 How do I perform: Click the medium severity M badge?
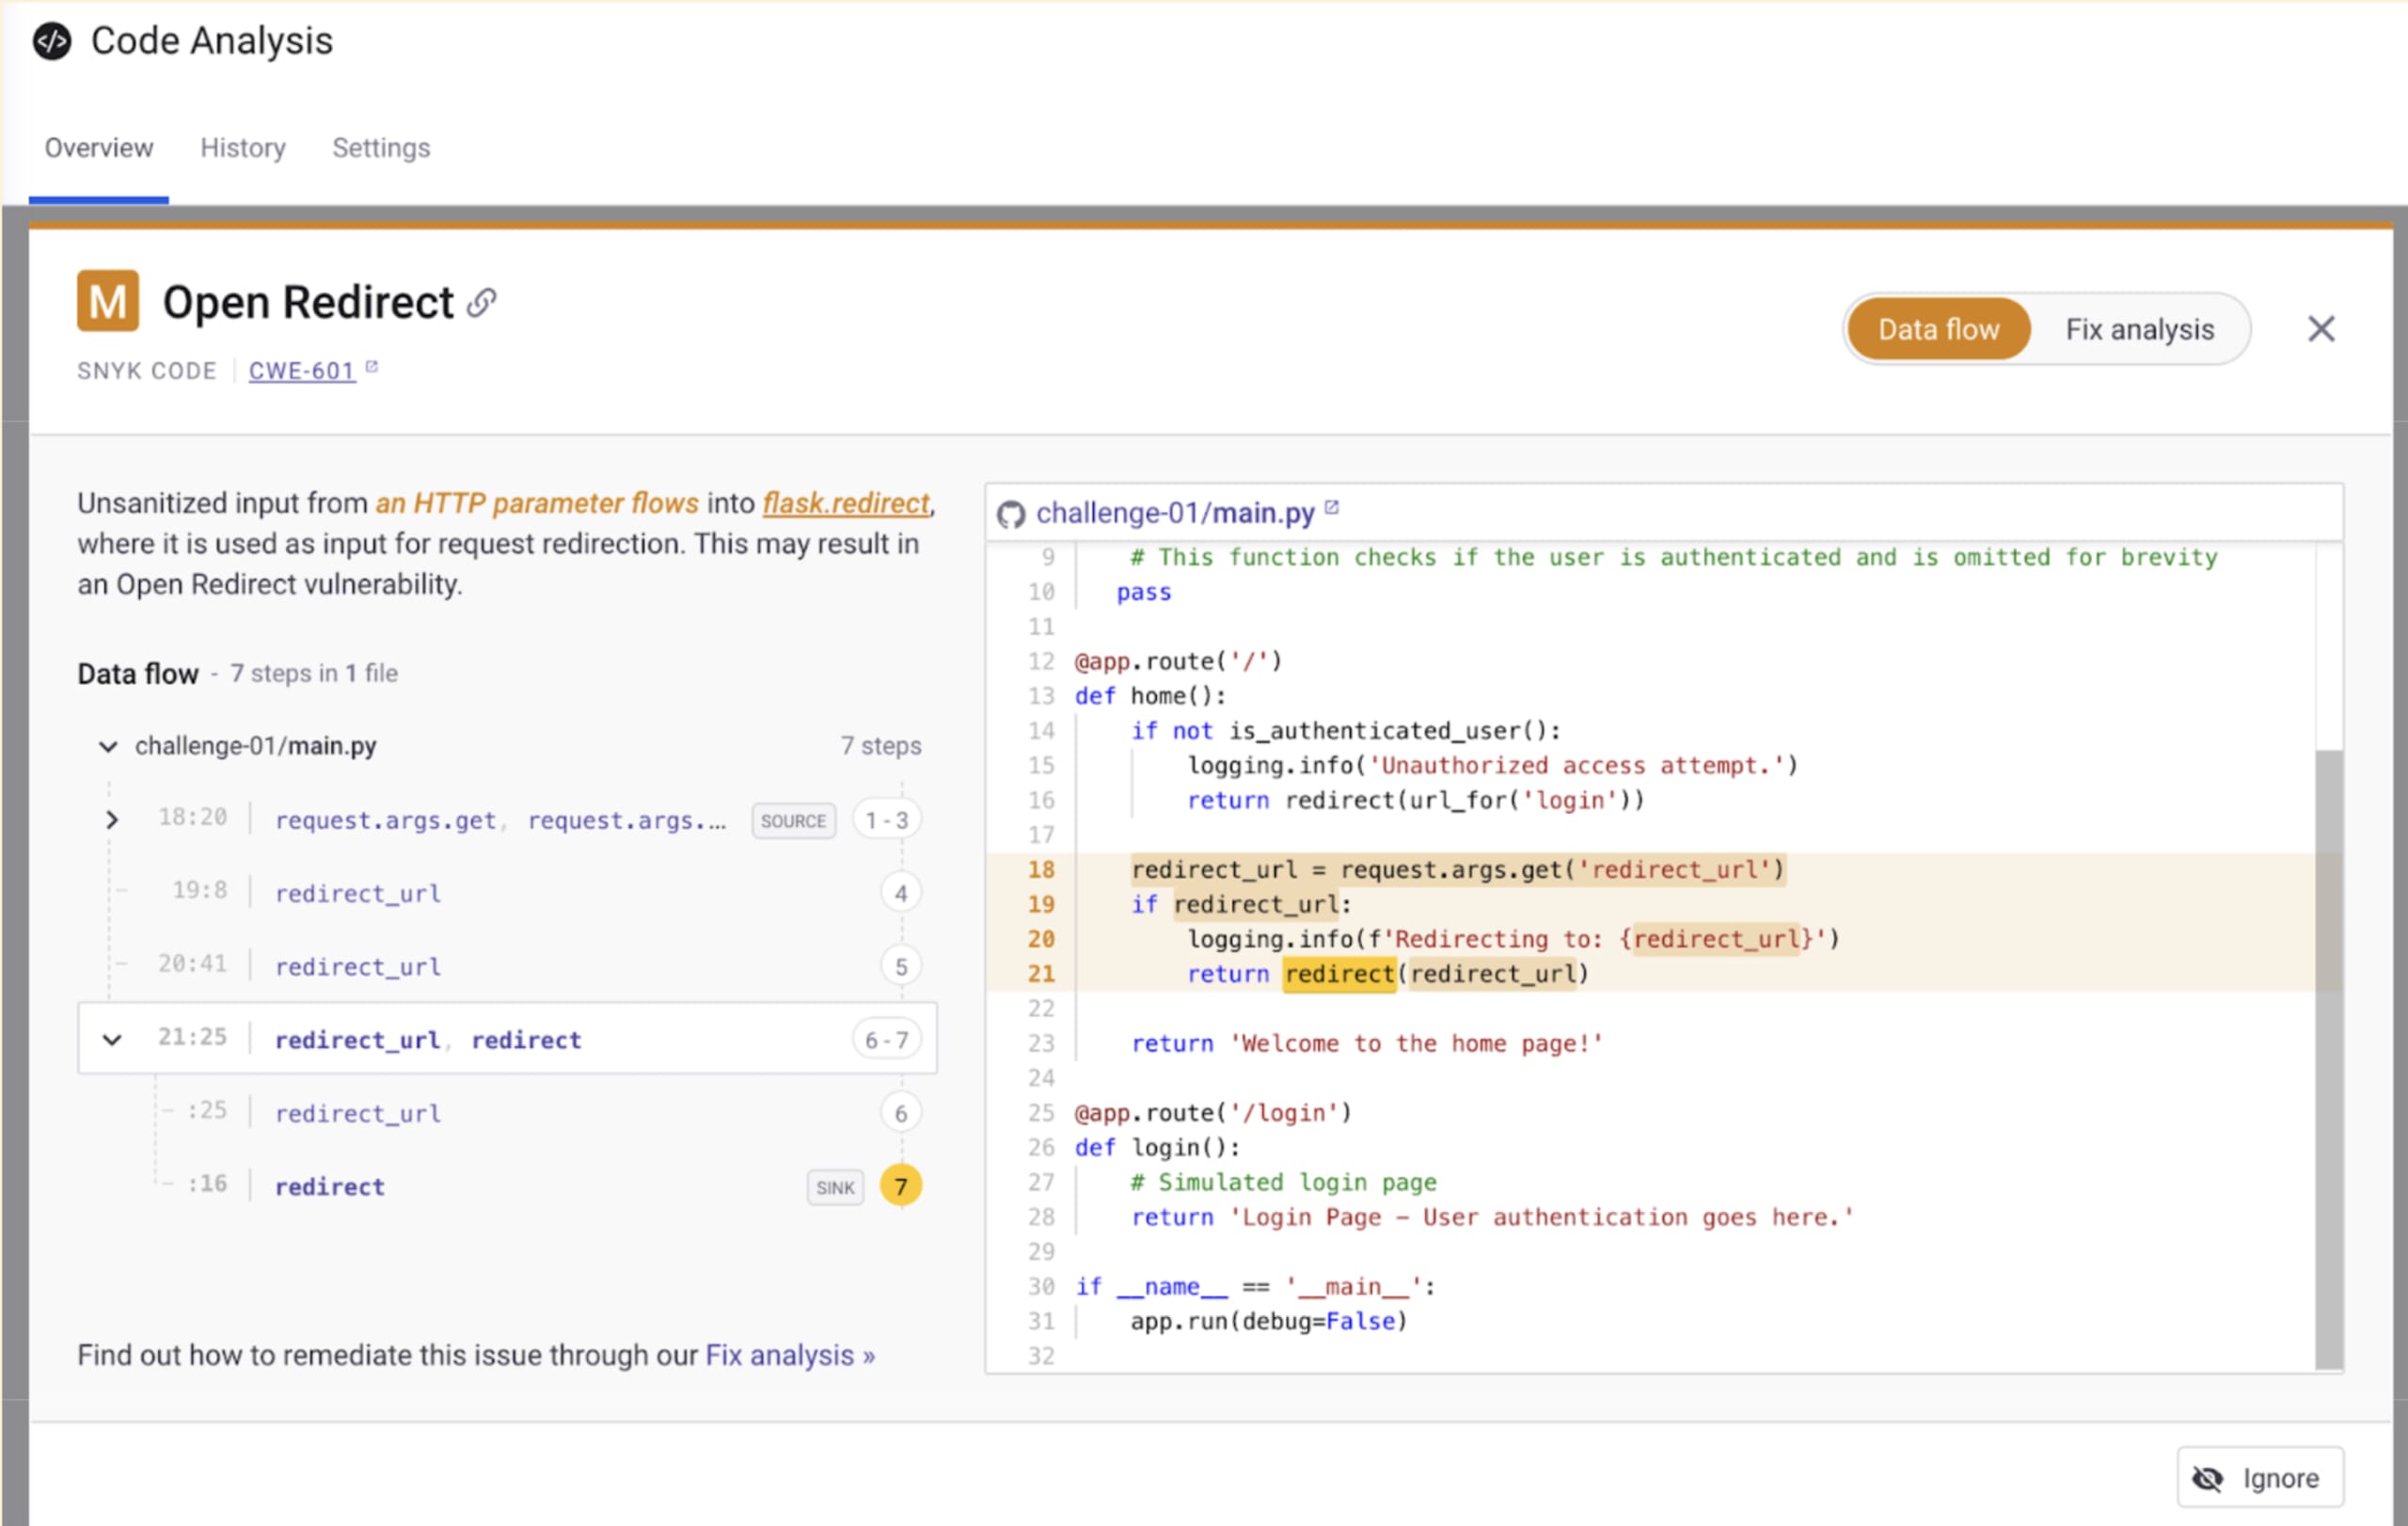coord(107,300)
